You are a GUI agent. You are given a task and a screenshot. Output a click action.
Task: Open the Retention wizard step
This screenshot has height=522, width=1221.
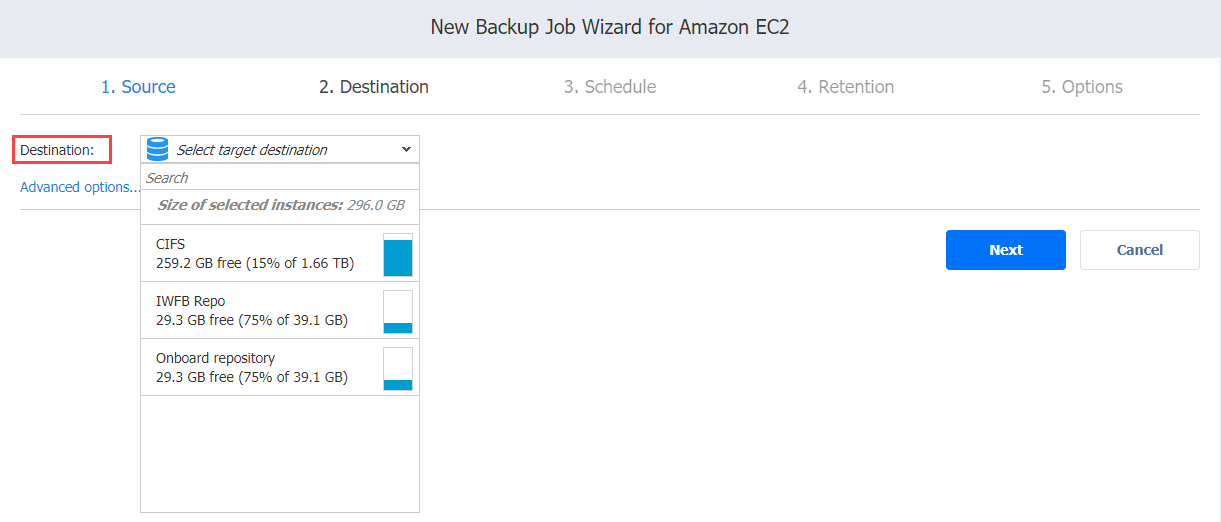[846, 87]
